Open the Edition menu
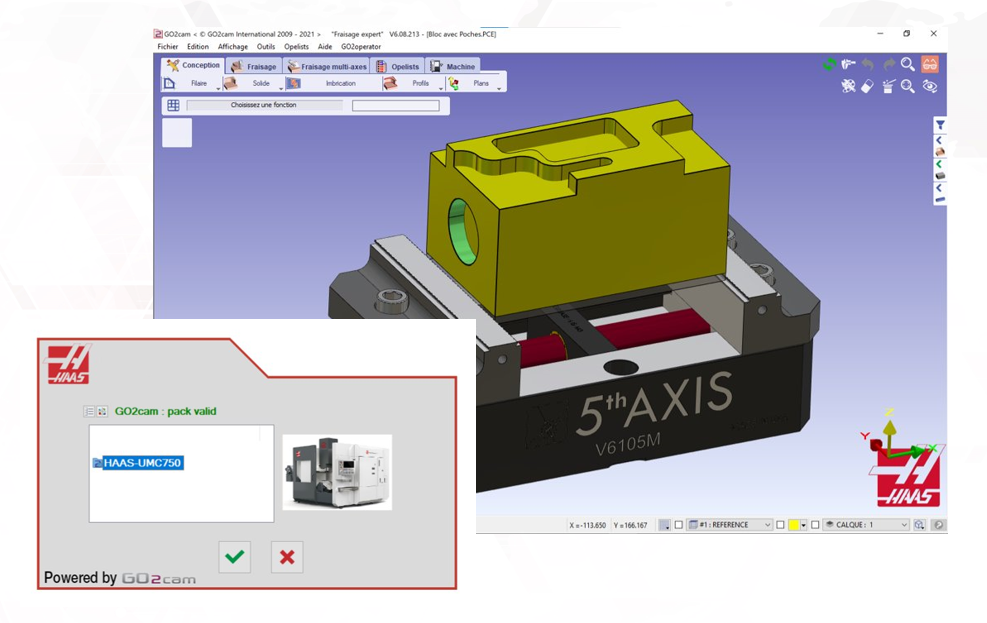The image size is (987, 623). (x=198, y=47)
